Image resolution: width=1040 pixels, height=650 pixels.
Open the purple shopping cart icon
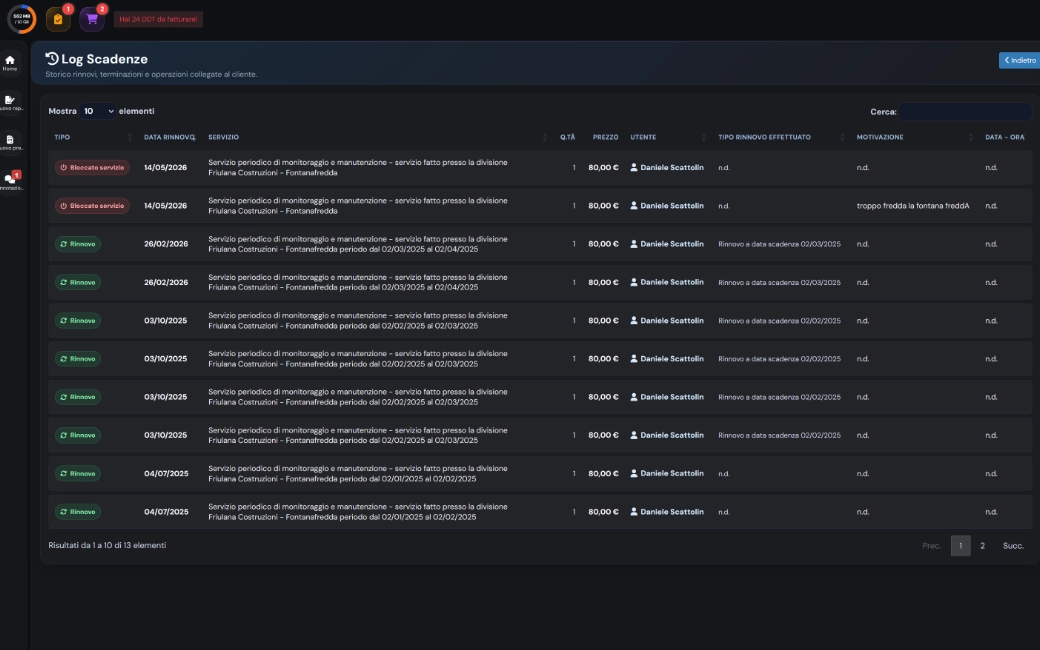click(x=92, y=19)
